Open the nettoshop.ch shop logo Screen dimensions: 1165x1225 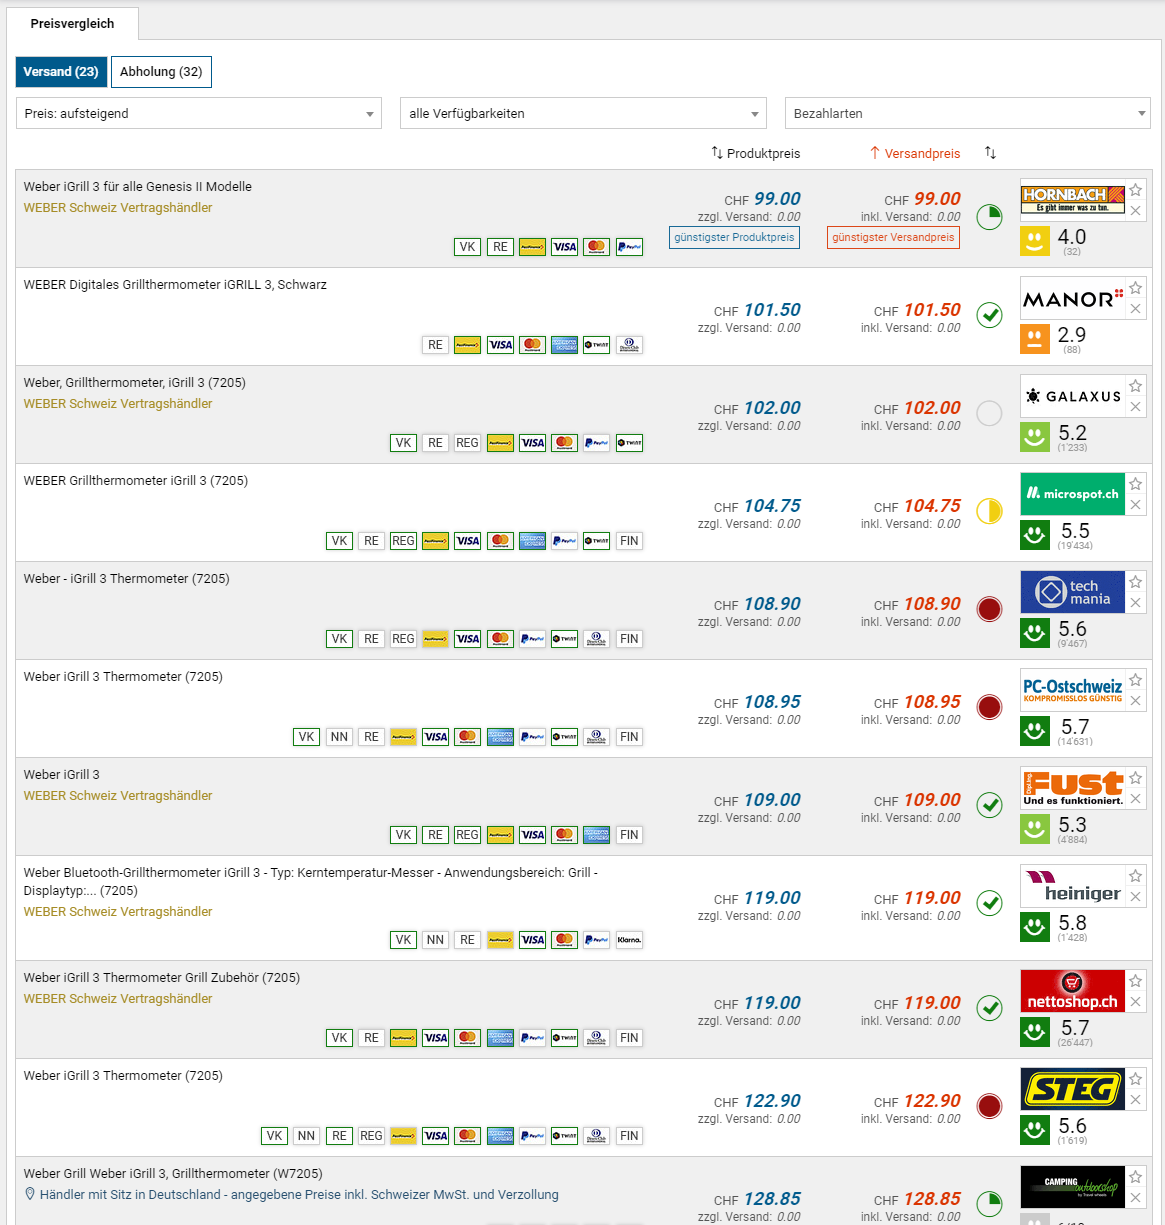(x=1072, y=990)
